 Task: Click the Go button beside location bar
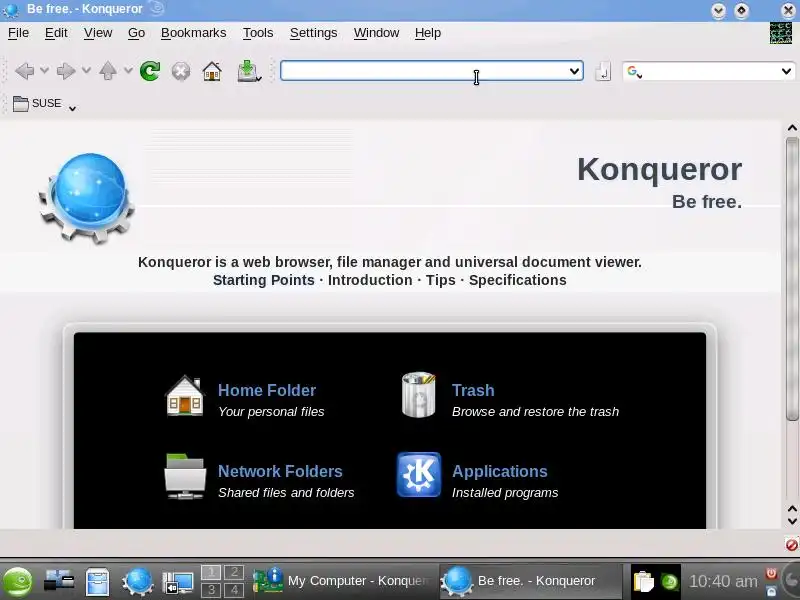pos(603,71)
